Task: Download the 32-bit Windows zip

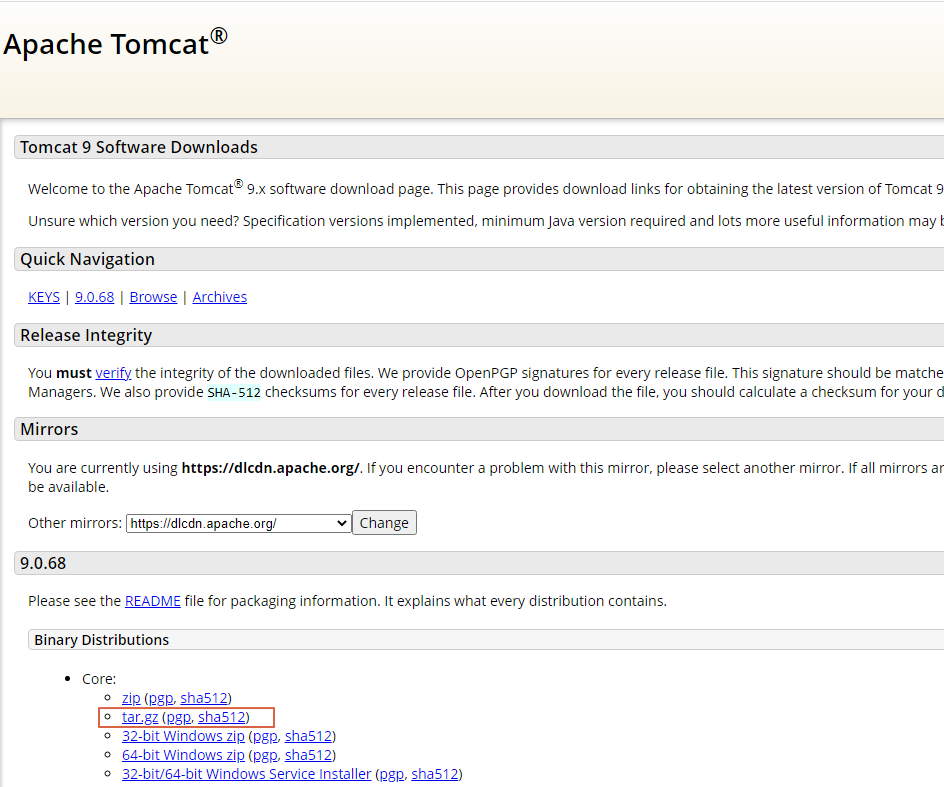Action: [x=184, y=736]
